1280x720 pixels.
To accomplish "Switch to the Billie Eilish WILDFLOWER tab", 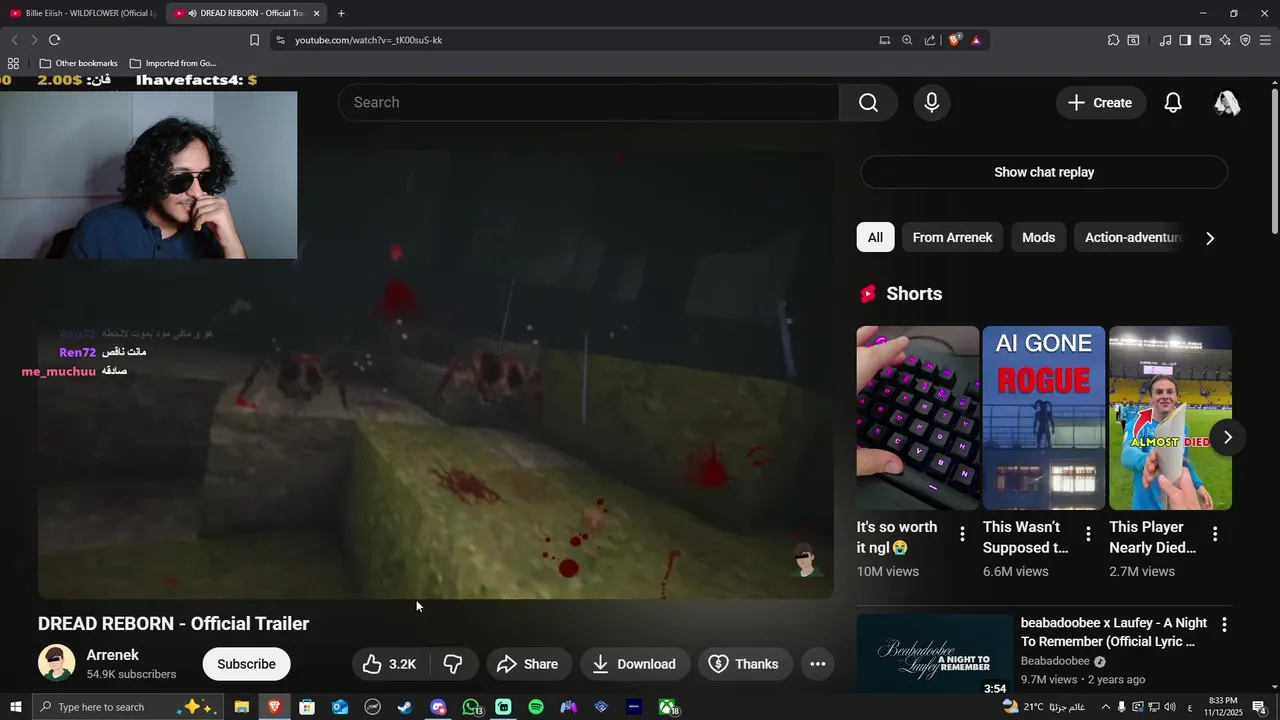I will click(x=82, y=13).
